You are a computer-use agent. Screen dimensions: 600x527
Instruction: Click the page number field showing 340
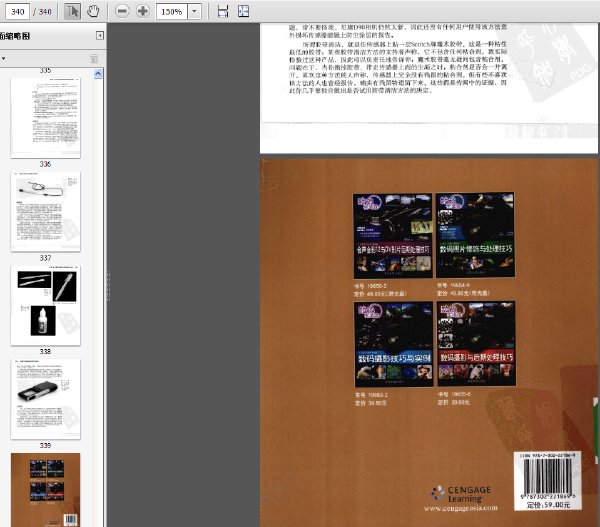(x=18, y=11)
